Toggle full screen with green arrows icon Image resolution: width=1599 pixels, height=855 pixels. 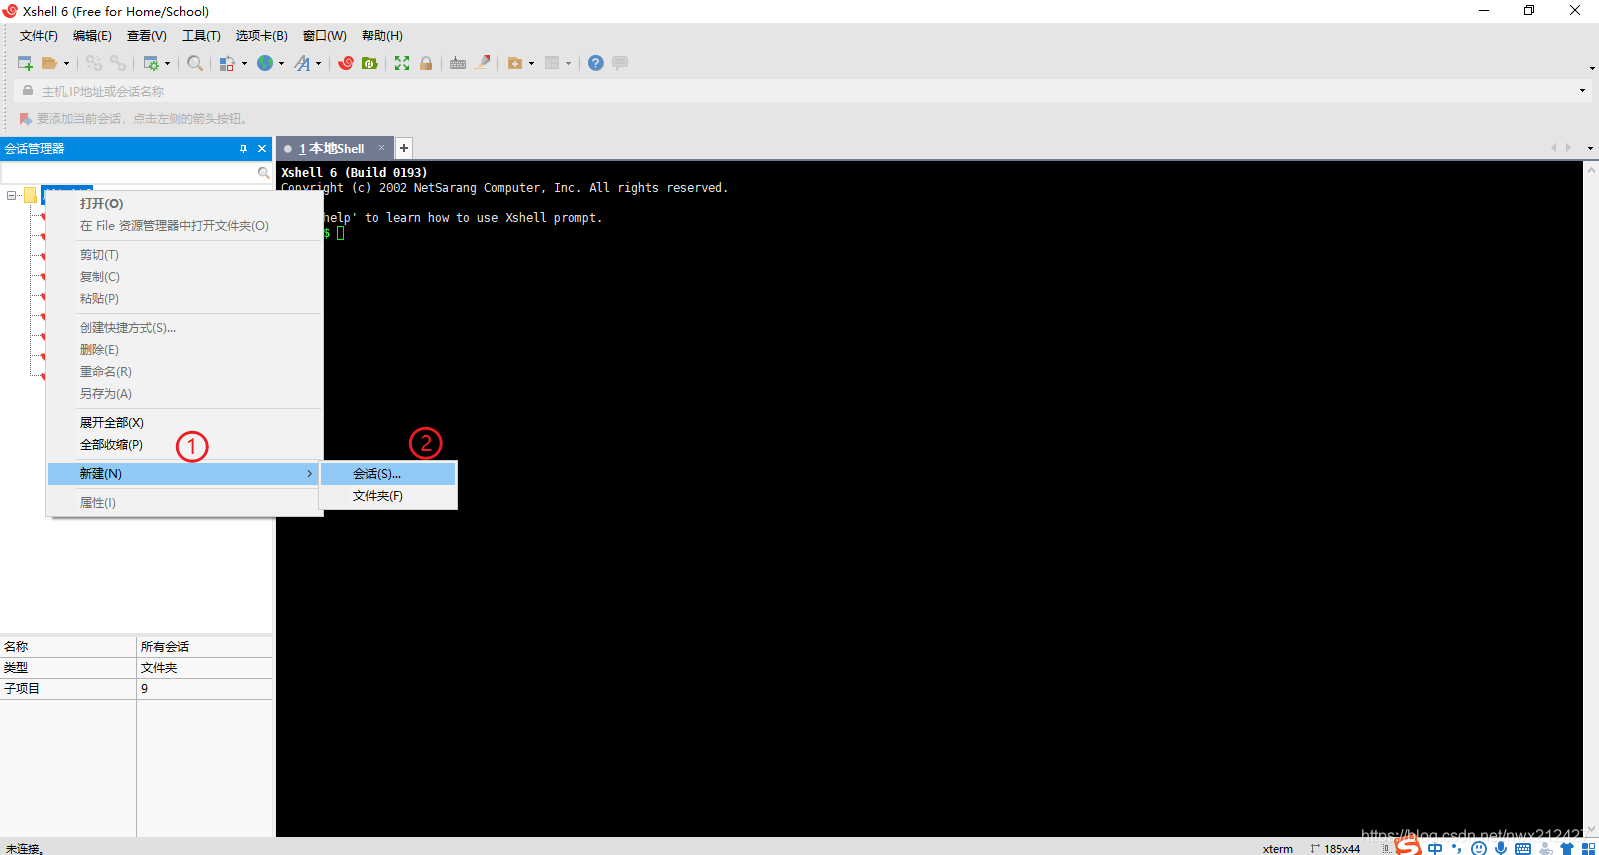click(x=402, y=63)
